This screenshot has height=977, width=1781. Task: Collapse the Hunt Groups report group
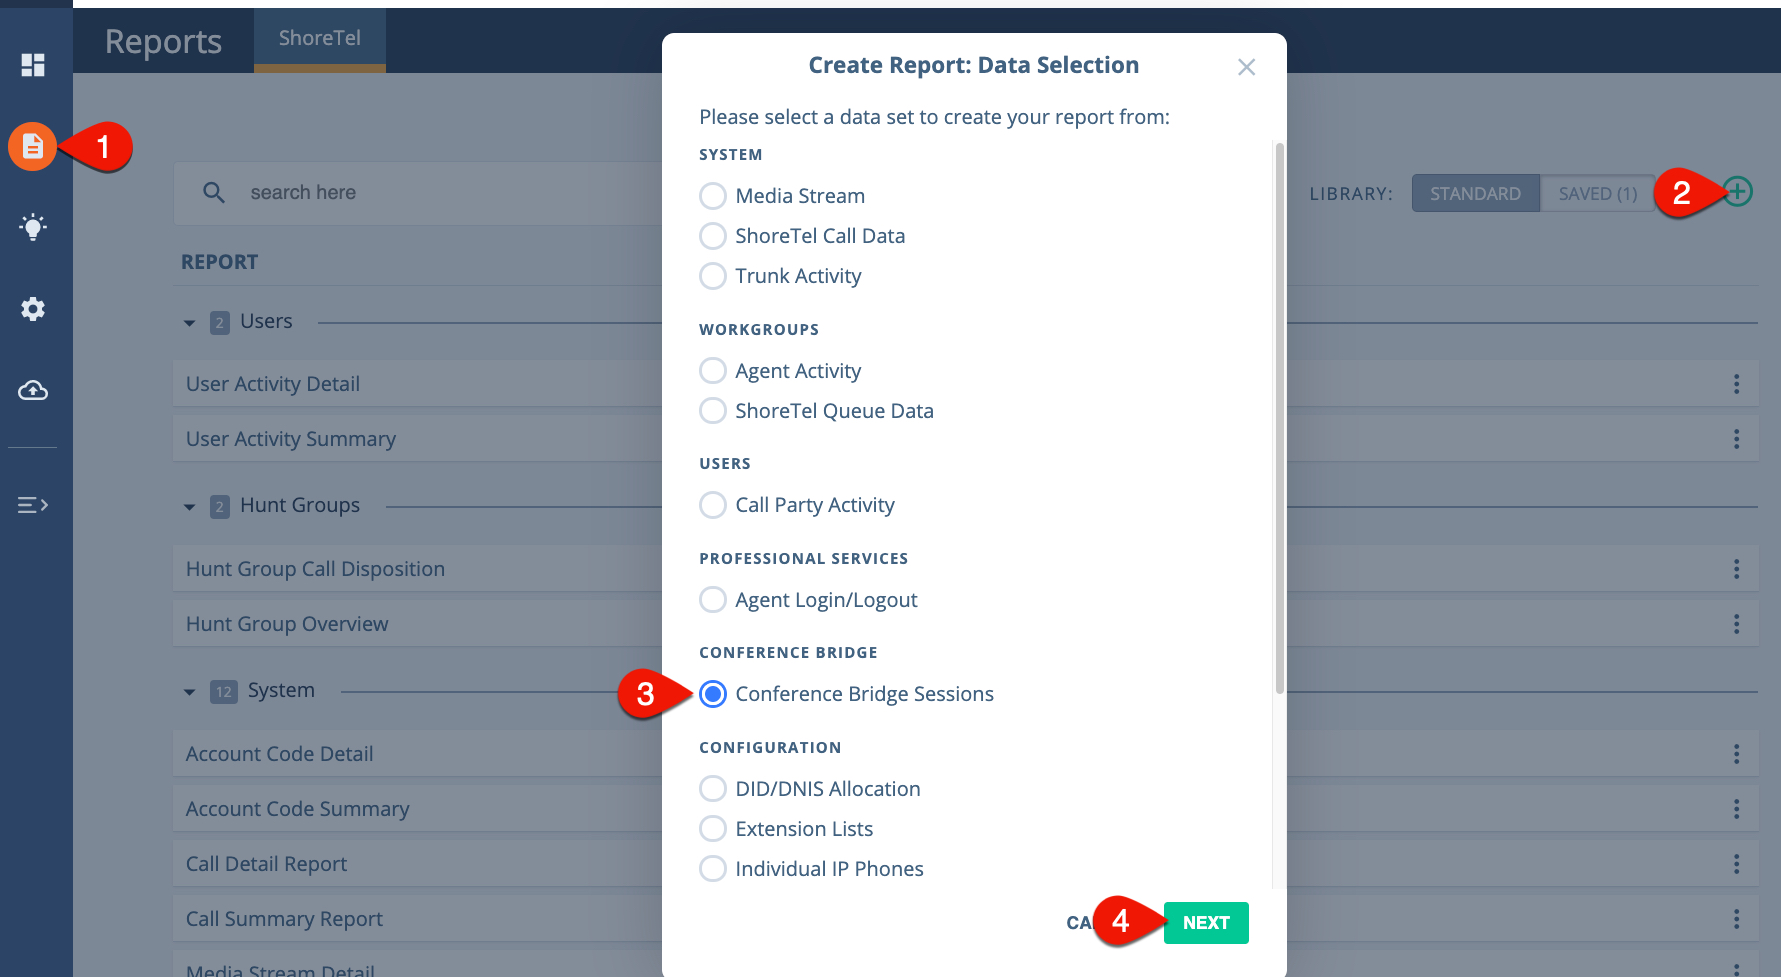189,507
